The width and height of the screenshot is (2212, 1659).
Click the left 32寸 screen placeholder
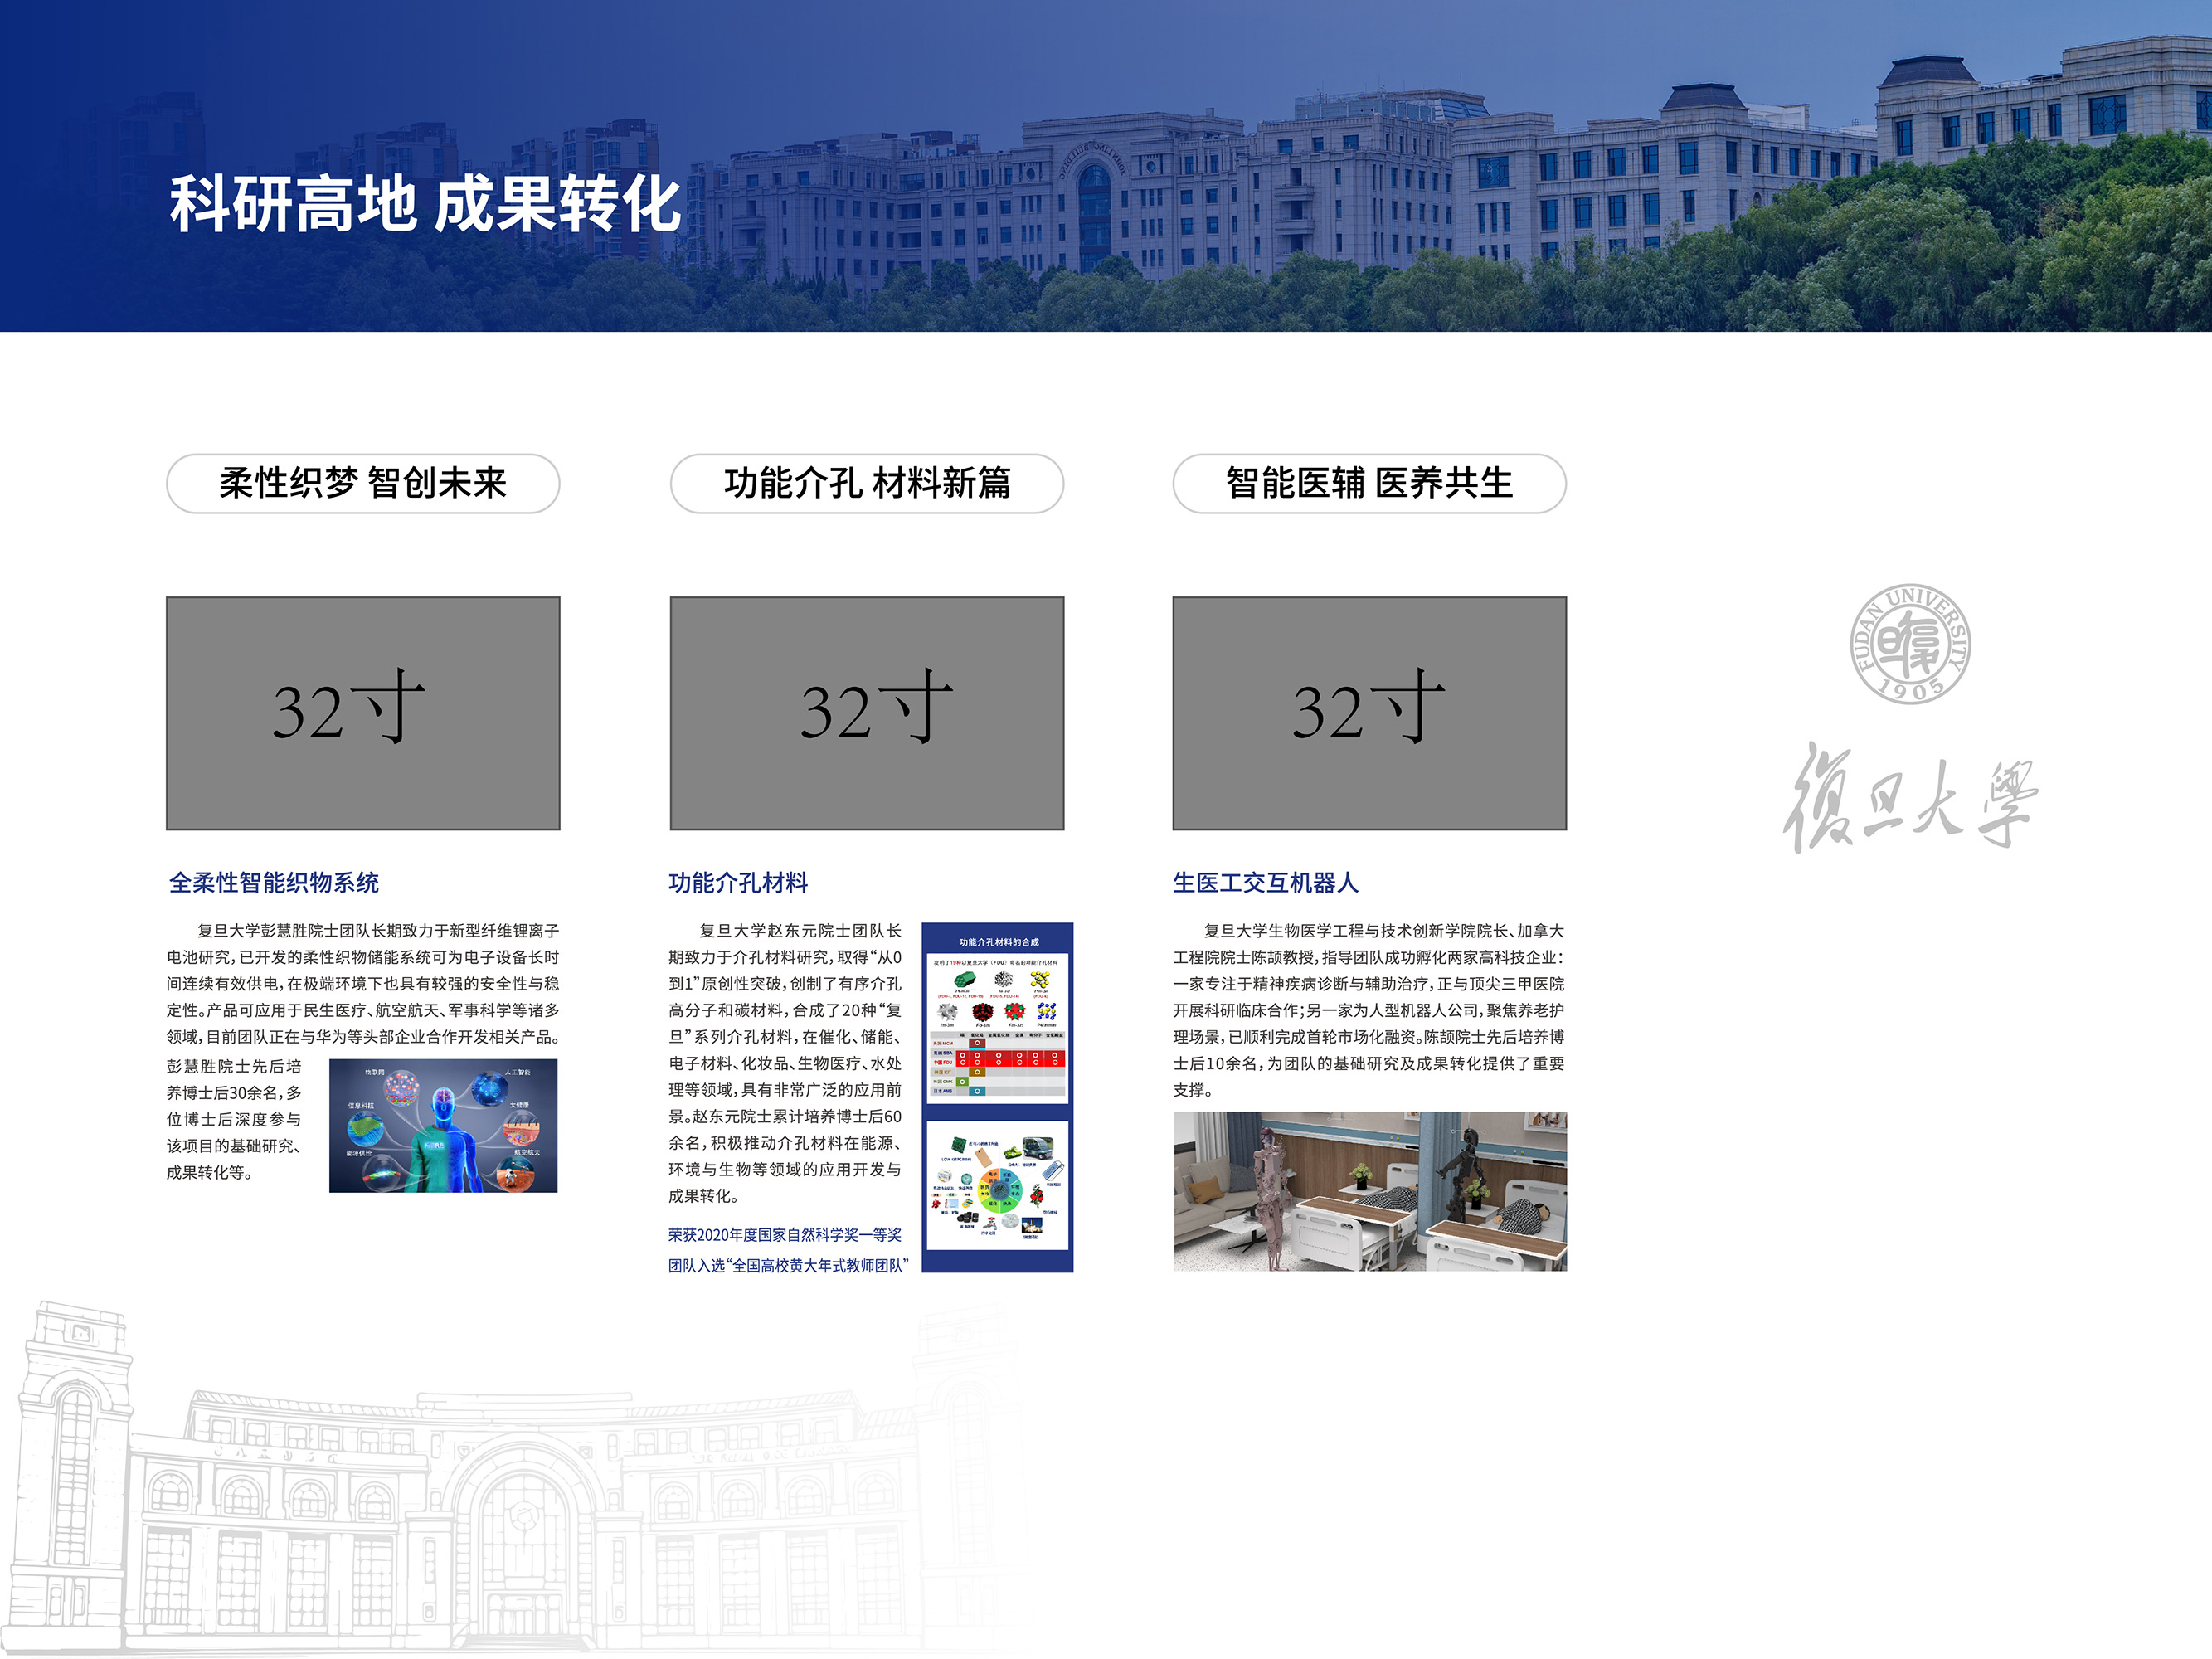coord(363,713)
